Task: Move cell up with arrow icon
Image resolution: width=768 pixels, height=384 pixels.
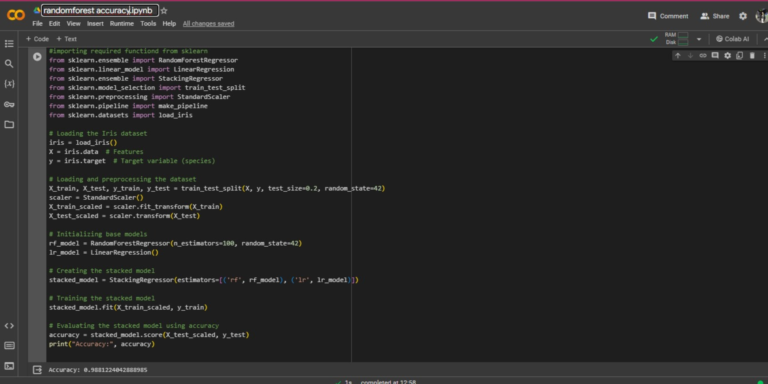Action: 678,55
